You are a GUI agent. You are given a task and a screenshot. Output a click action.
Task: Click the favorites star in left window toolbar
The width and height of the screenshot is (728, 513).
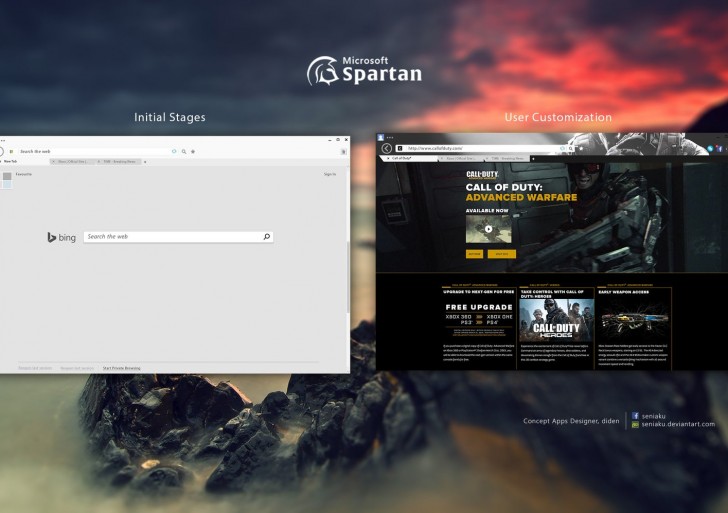193,151
